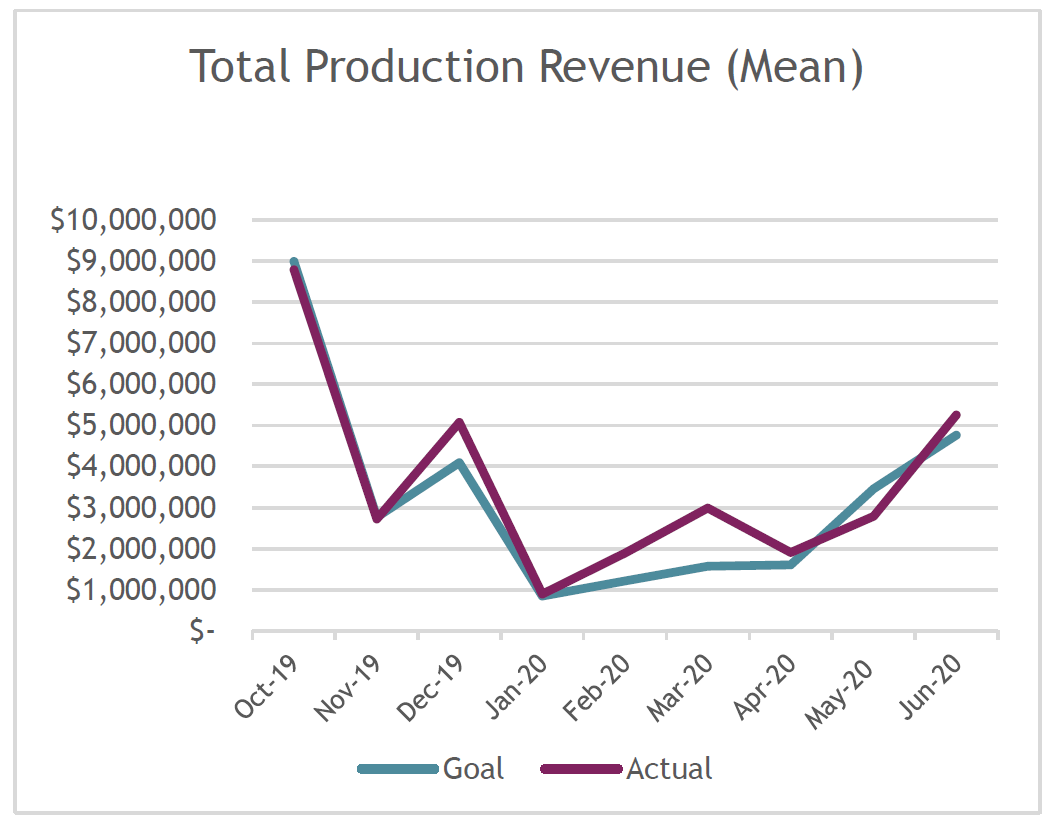1061x826 pixels.
Task: Select the $2,000,000 axis label
Action: click(141, 549)
